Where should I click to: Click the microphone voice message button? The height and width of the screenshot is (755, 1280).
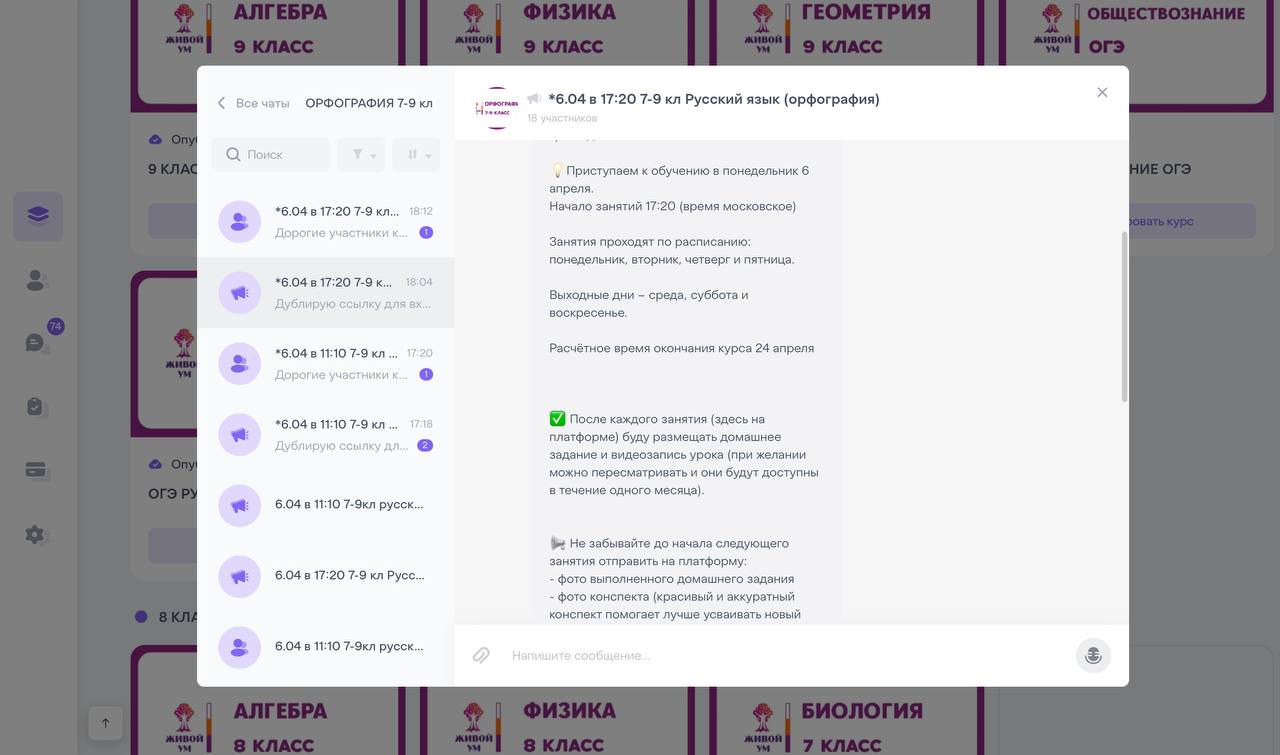1093,655
